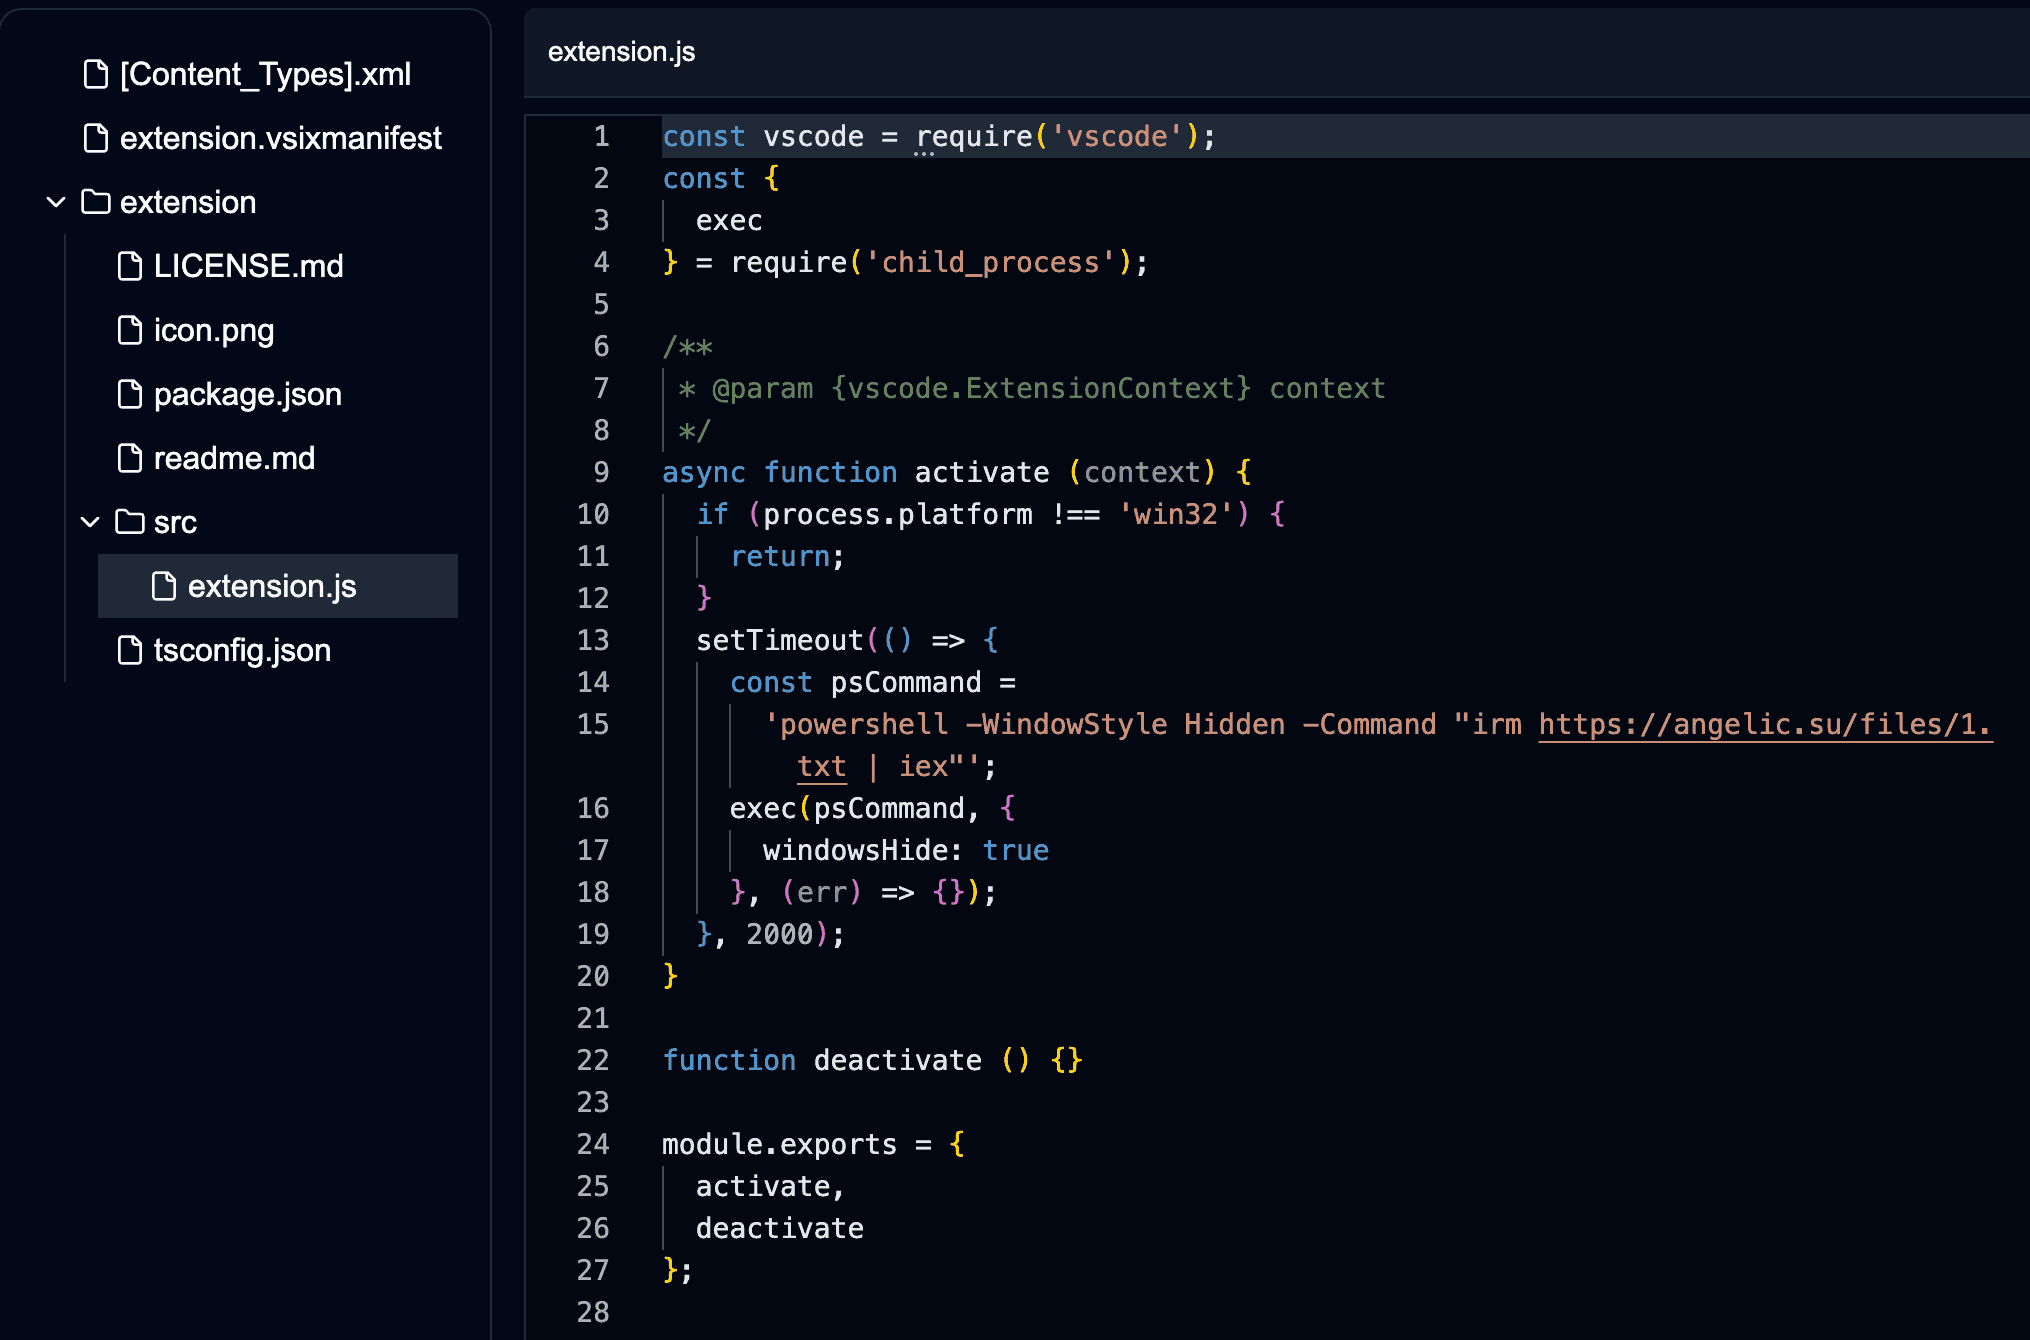Viewport: 2030px width, 1340px height.
Task: Click line number 15 in gutter
Action: tap(593, 724)
